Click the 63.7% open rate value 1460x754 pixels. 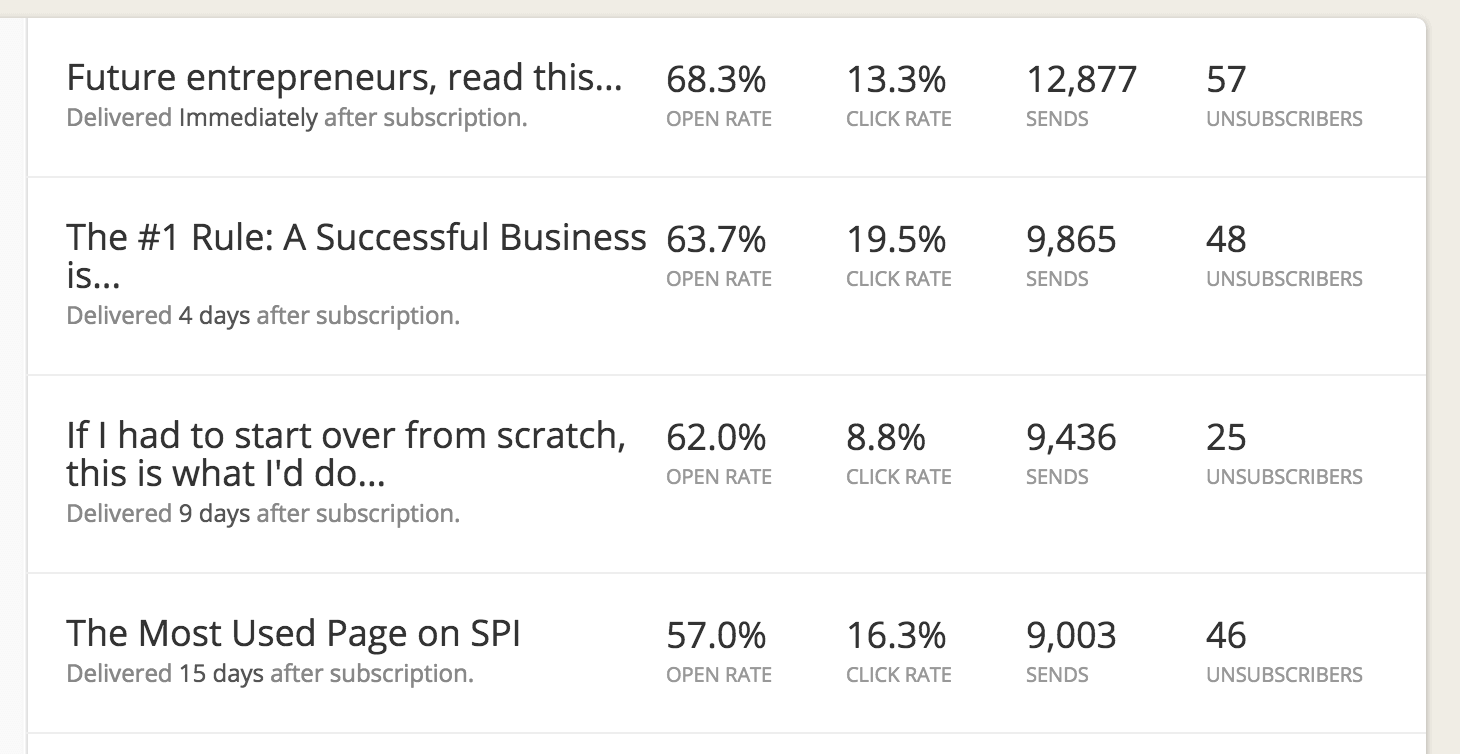716,239
